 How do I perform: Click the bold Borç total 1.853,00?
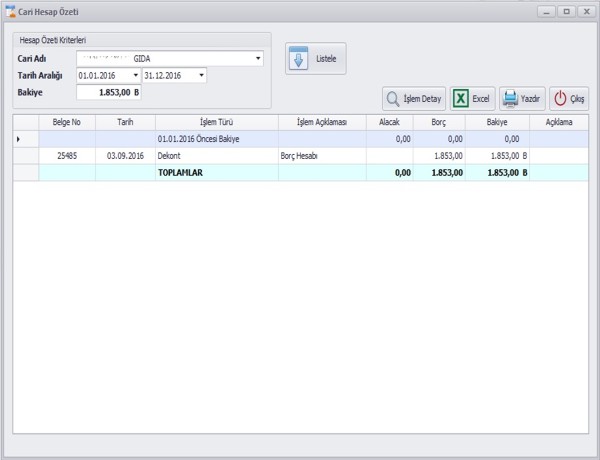pos(439,173)
